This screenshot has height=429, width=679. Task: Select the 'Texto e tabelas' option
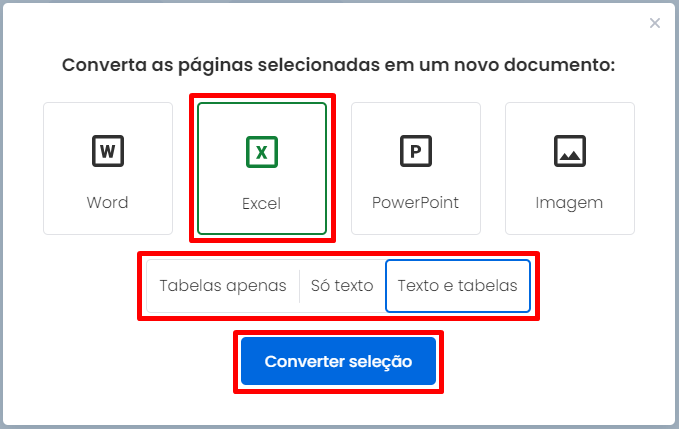pyautogui.click(x=458, y=286)
